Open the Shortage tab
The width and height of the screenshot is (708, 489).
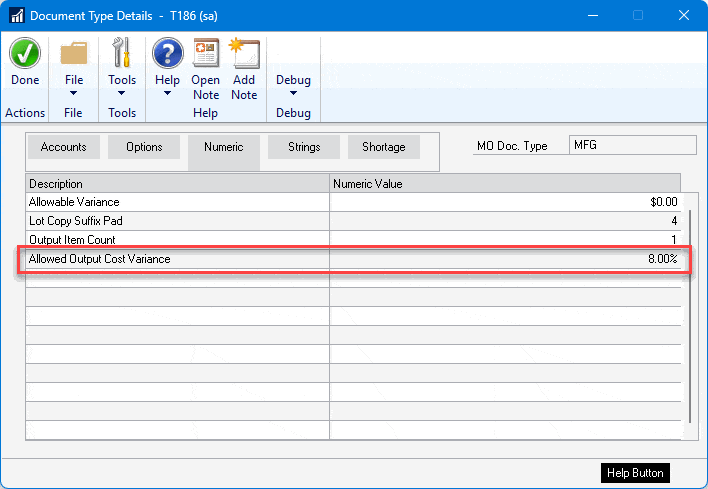coord(384,147)
